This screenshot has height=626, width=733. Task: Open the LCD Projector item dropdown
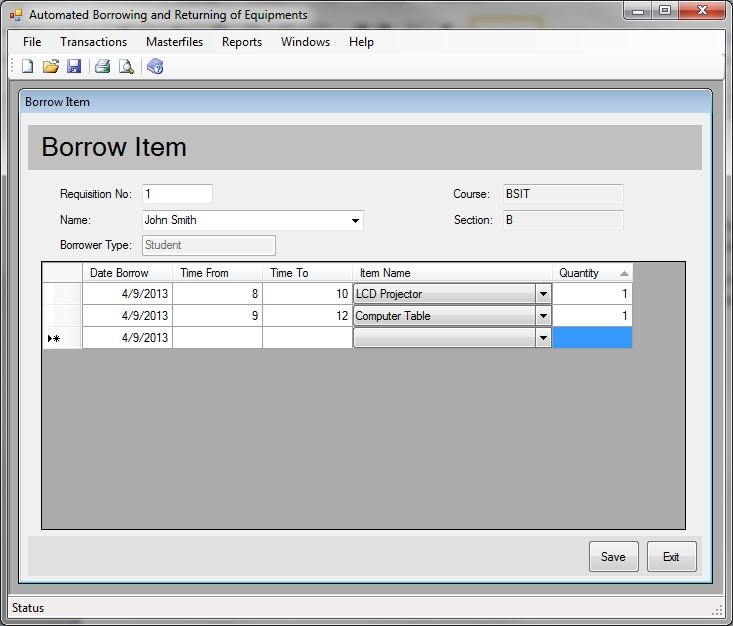click(x=543, y=294)
